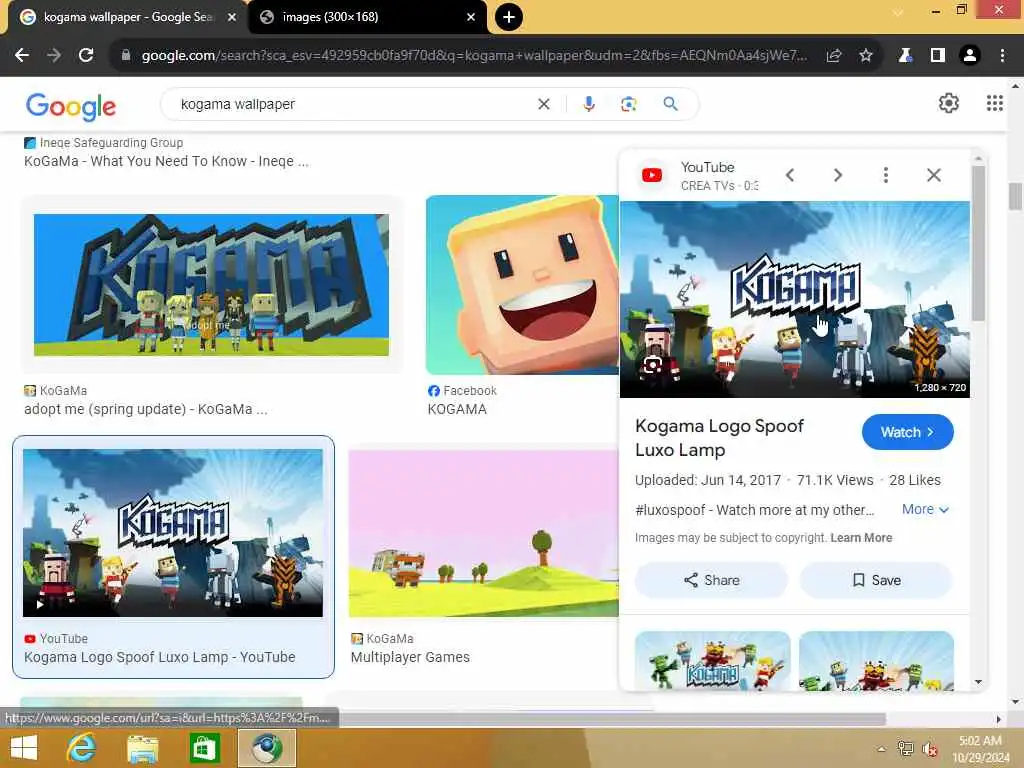Image resolution: width=1024 pixels, height=768 pixels.
Task: Reload the page with the refresh icon
Action: coord(86,56)
